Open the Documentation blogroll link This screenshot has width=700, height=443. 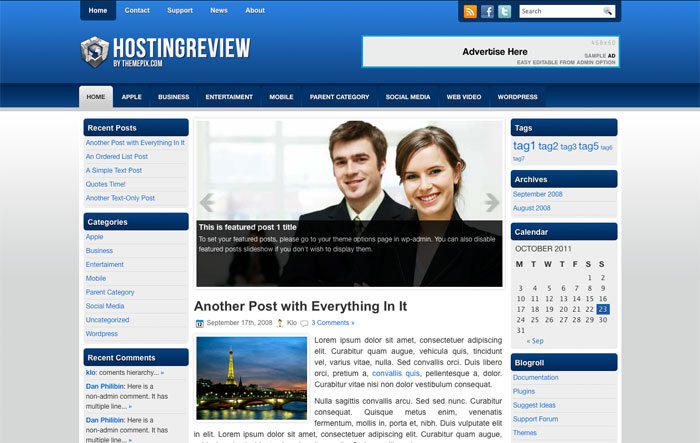point(536,378)
